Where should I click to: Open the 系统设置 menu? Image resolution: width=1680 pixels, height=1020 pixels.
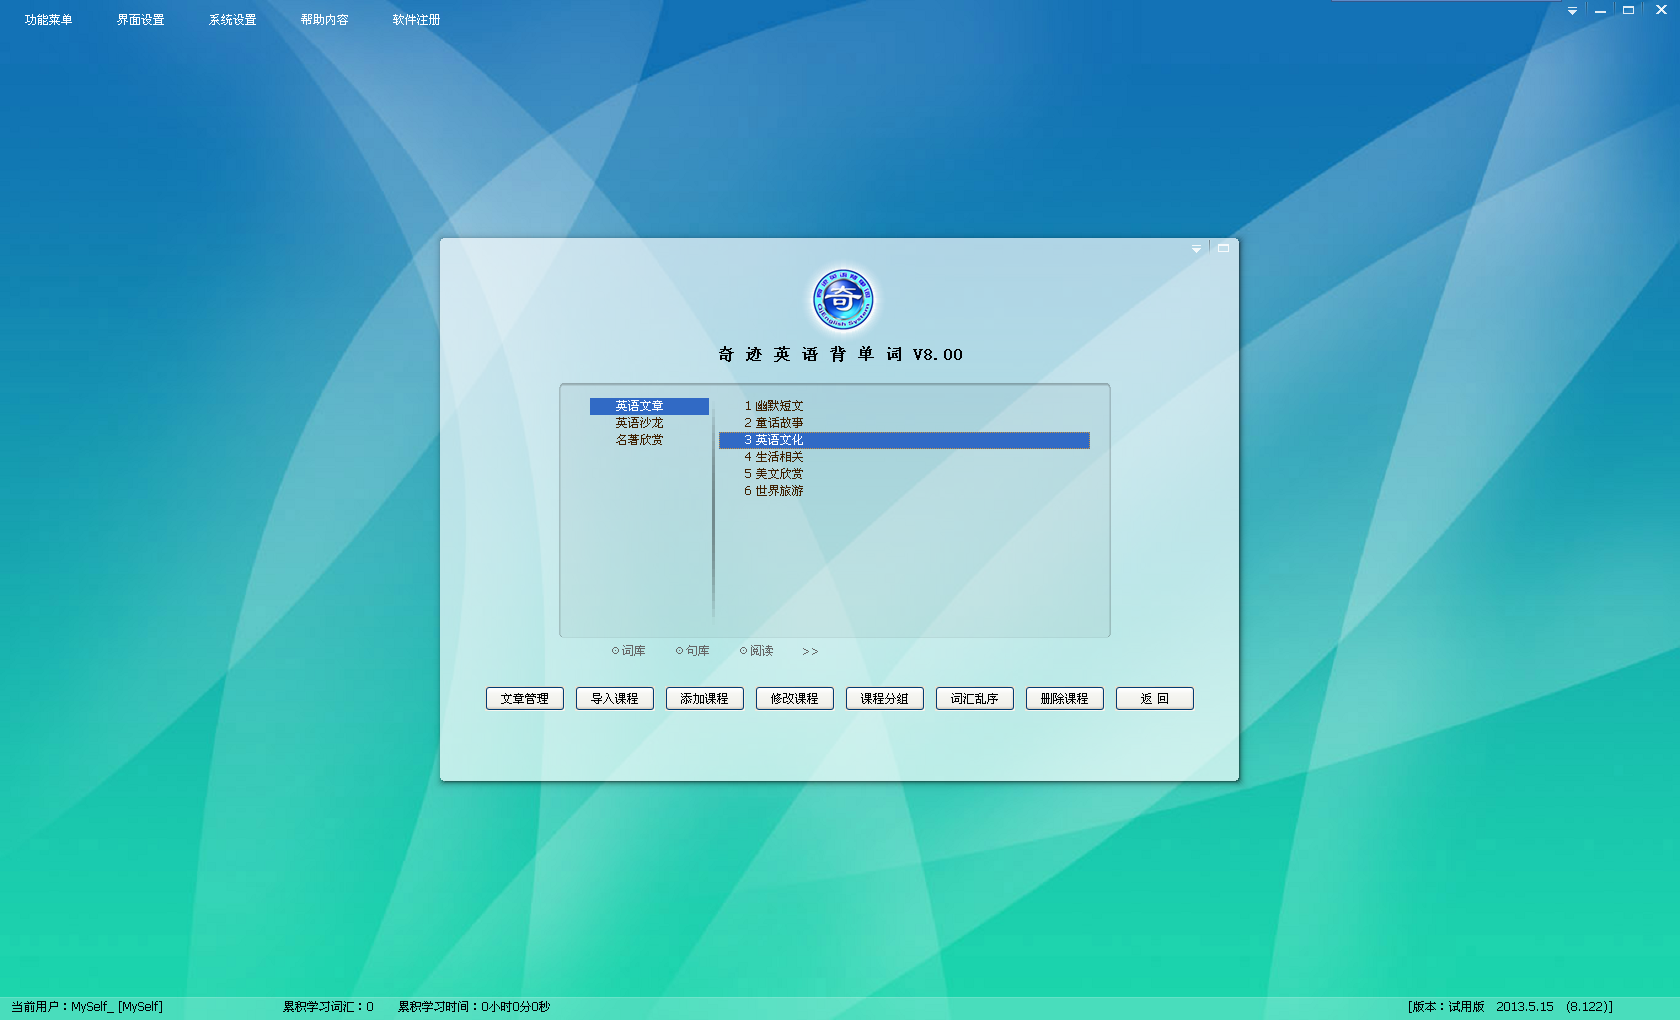pos(232,20)
